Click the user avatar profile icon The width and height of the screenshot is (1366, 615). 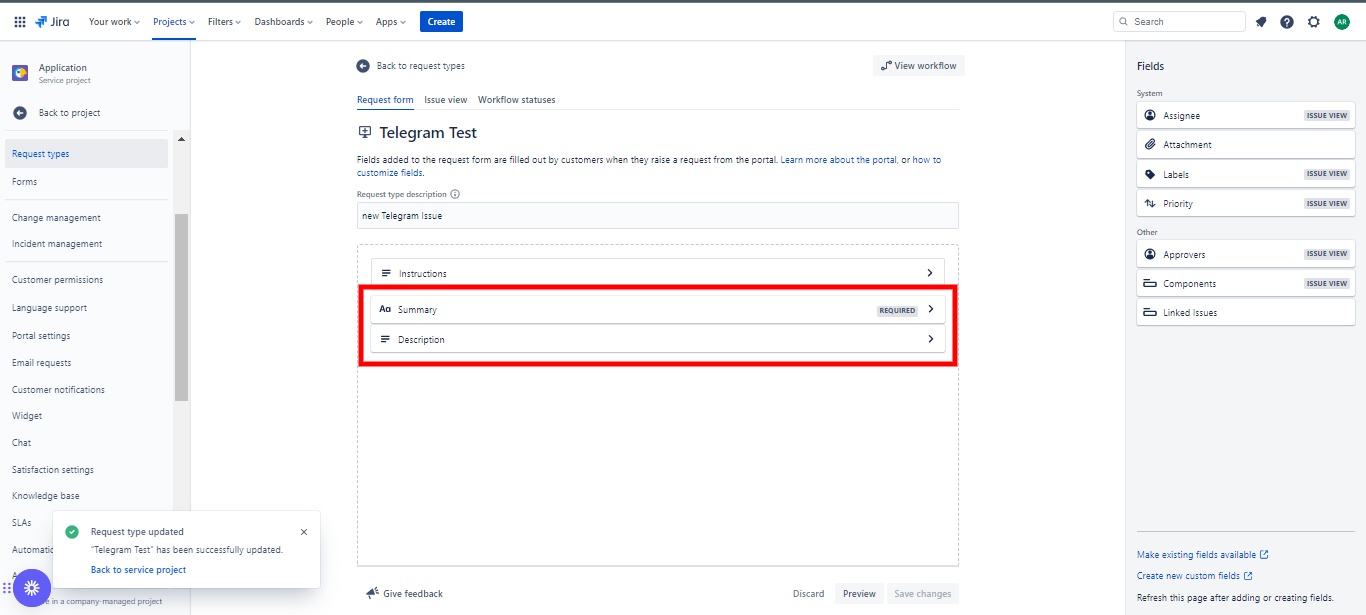coord(1341,22)
